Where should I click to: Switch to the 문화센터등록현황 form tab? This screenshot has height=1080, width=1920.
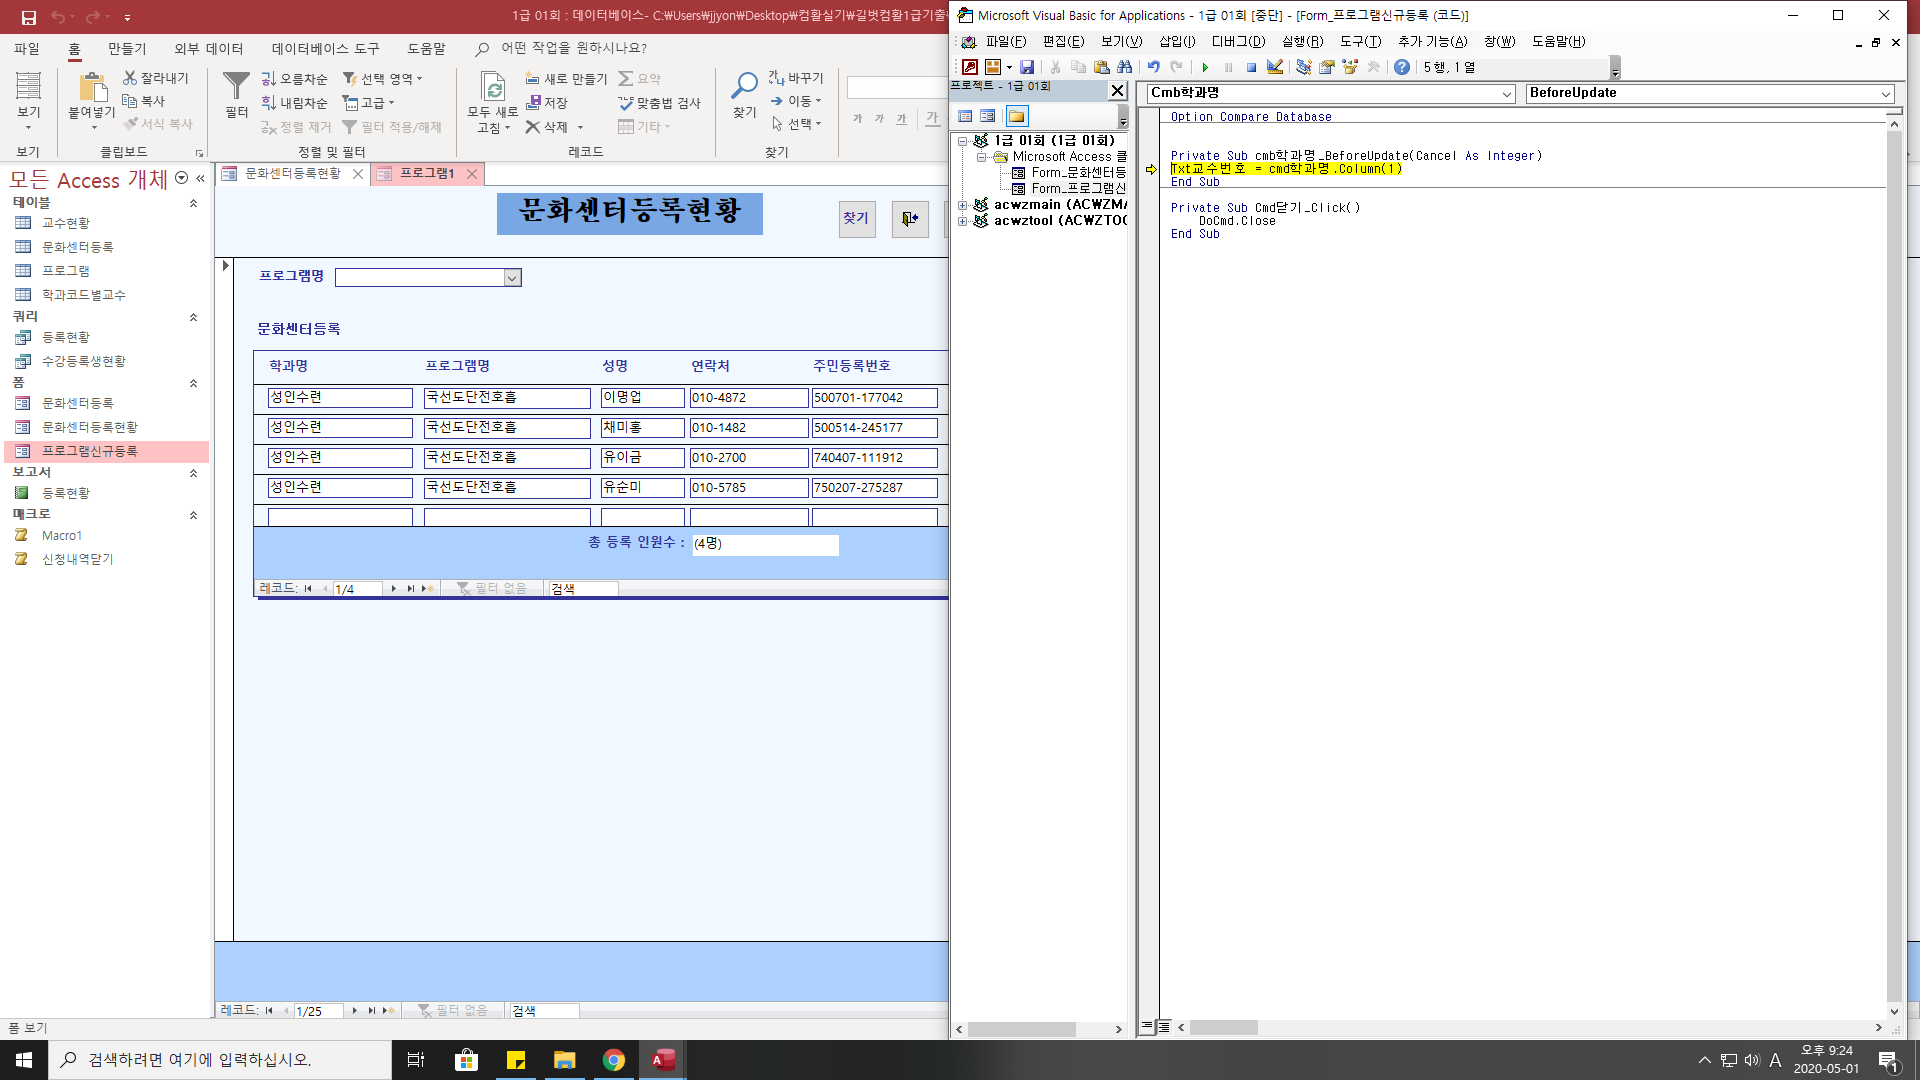292,174
